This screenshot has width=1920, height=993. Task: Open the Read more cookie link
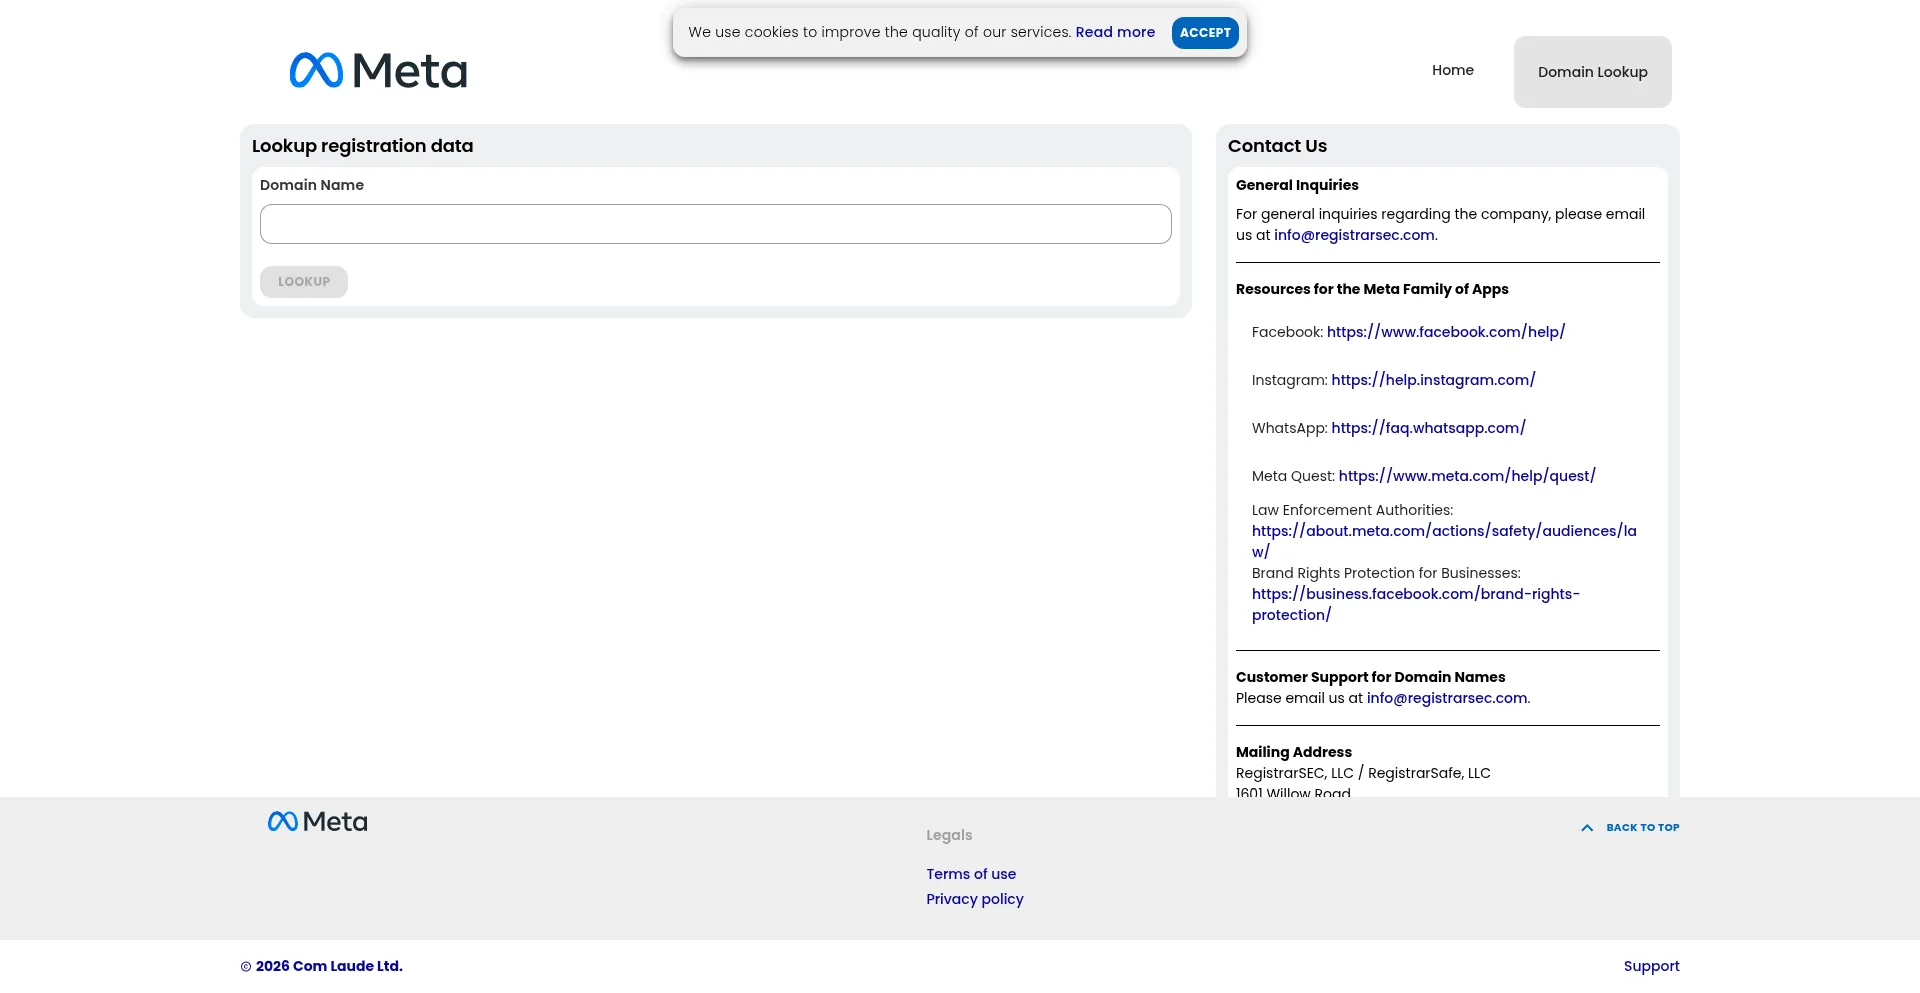tap(1115, 32)
